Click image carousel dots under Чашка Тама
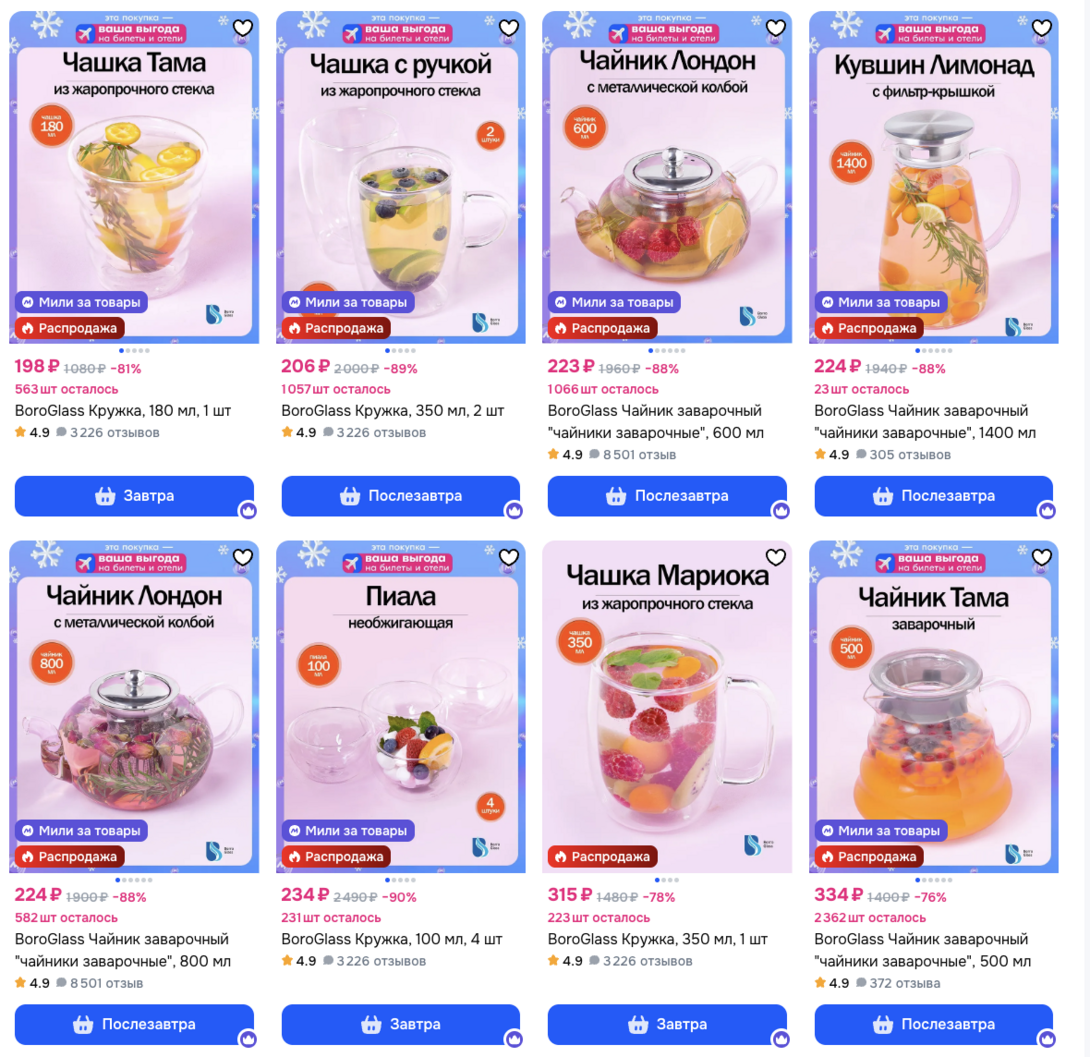The image size is (1090, 1057). 134,351
